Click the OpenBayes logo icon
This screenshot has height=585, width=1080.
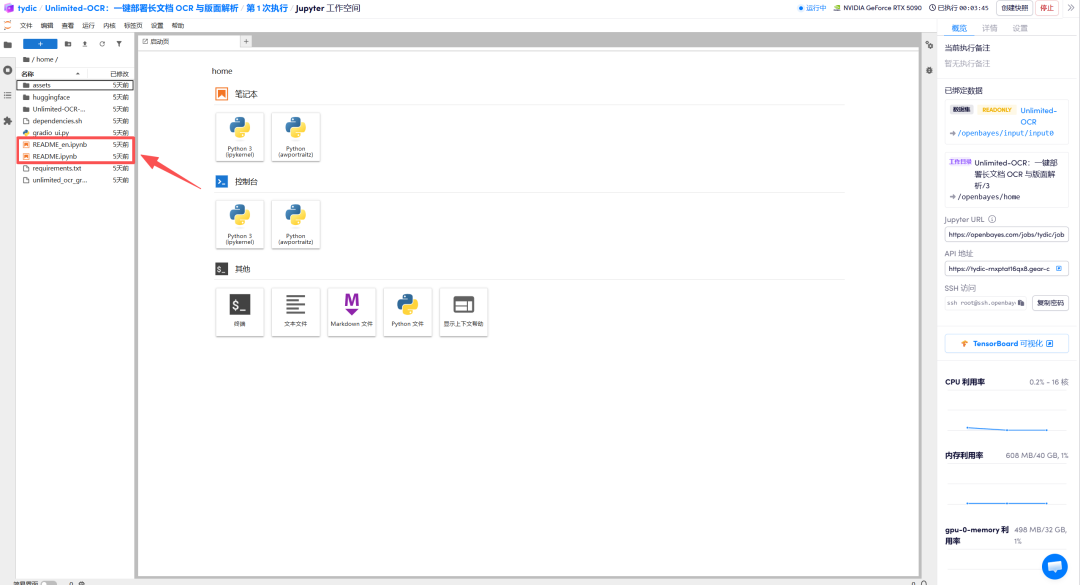tap(8, 8)
